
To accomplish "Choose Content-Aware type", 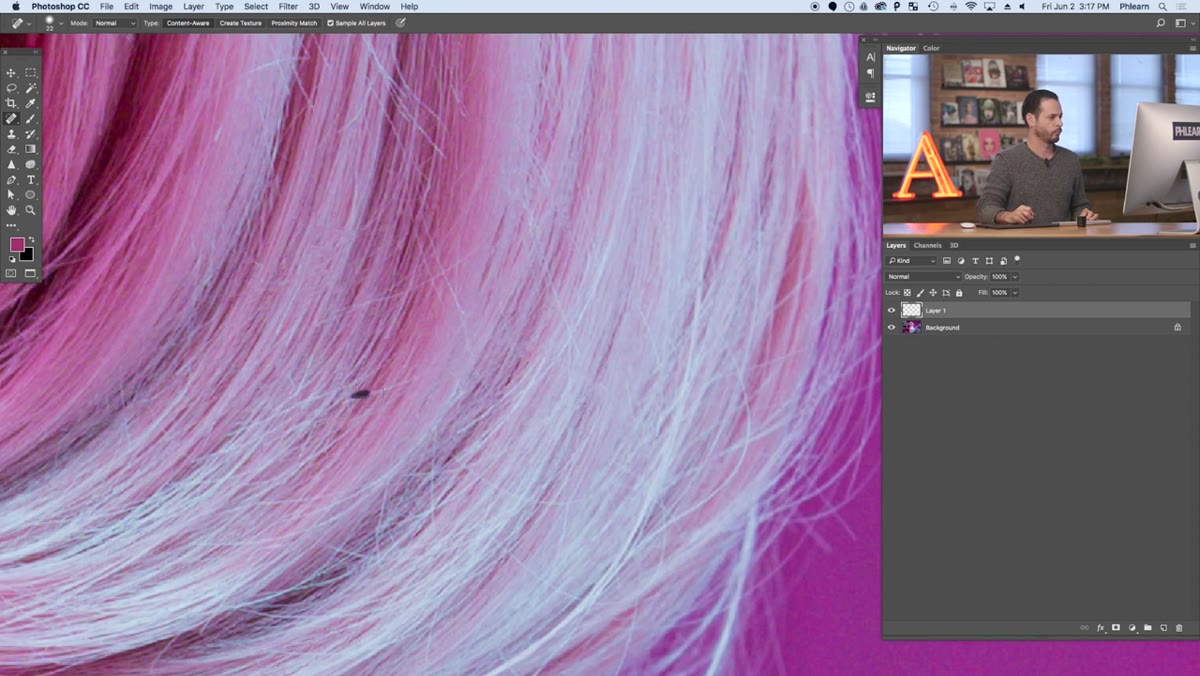I will pos(188,23).
